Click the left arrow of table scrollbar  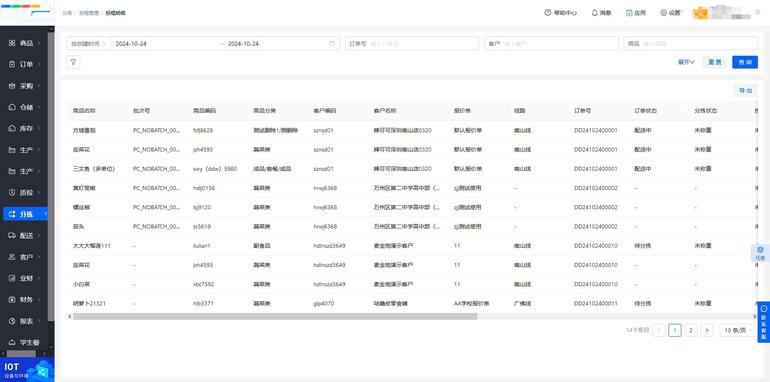click(x=70, y=317)
